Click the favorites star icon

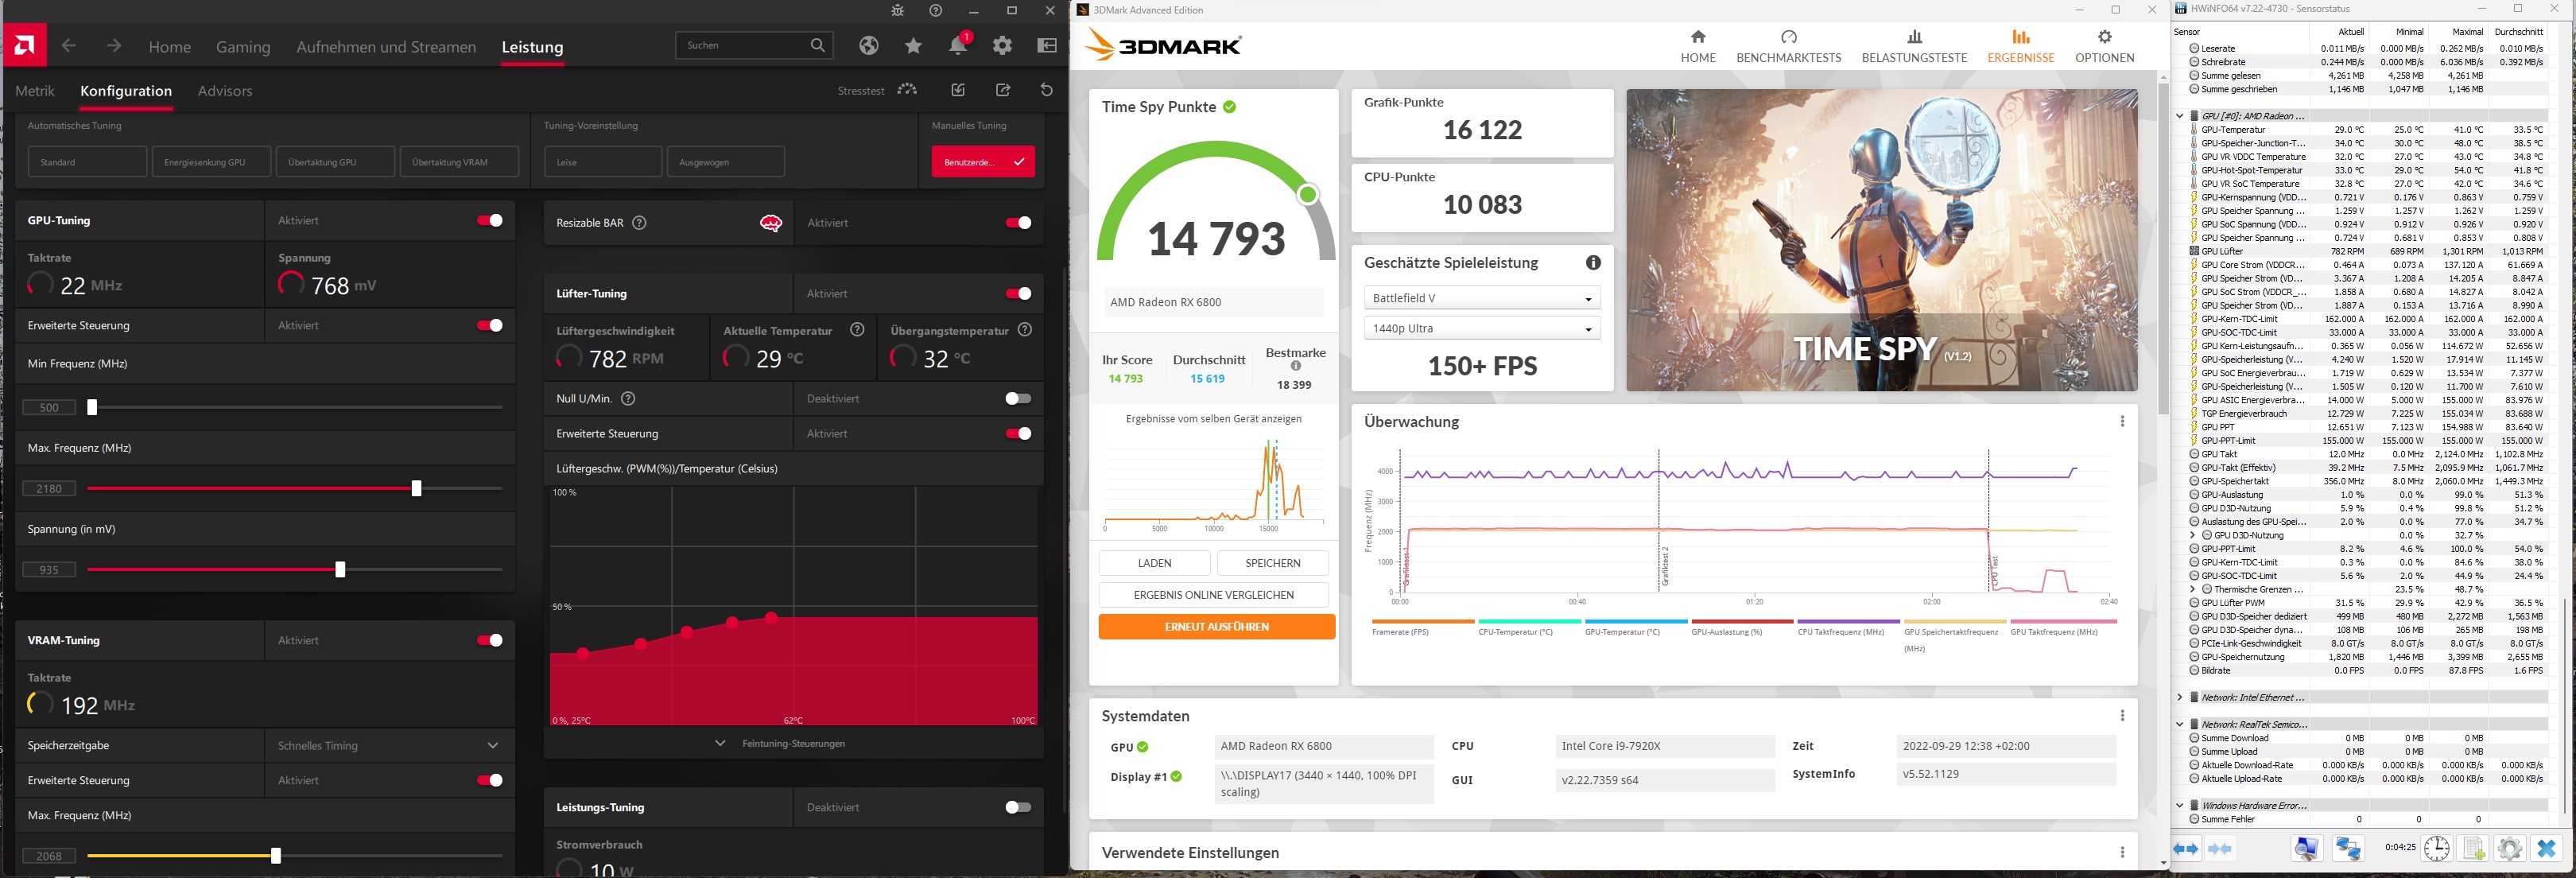click(913, 46)
